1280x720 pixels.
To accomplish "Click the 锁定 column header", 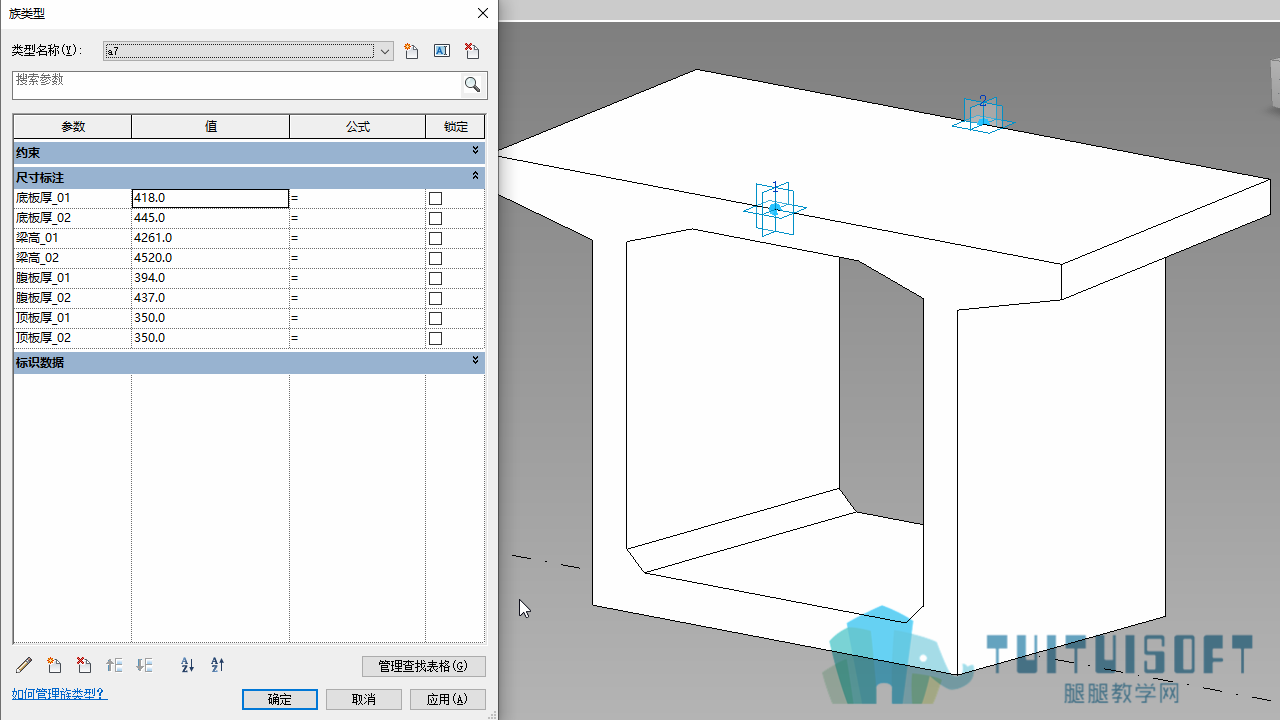I will (x=455, y=126).
